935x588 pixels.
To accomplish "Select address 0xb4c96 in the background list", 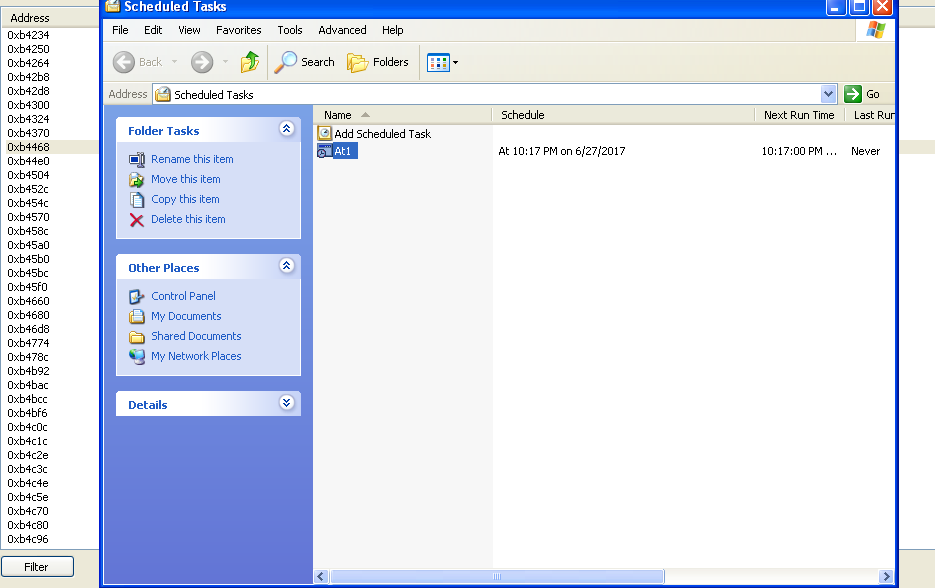I will 28,539.
